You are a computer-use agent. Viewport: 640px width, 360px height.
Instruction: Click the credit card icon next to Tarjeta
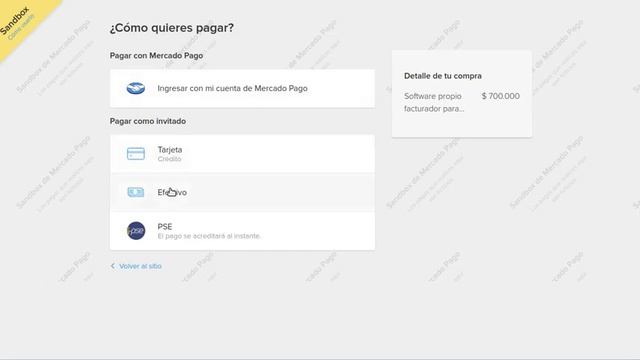(x=136, y=154)
